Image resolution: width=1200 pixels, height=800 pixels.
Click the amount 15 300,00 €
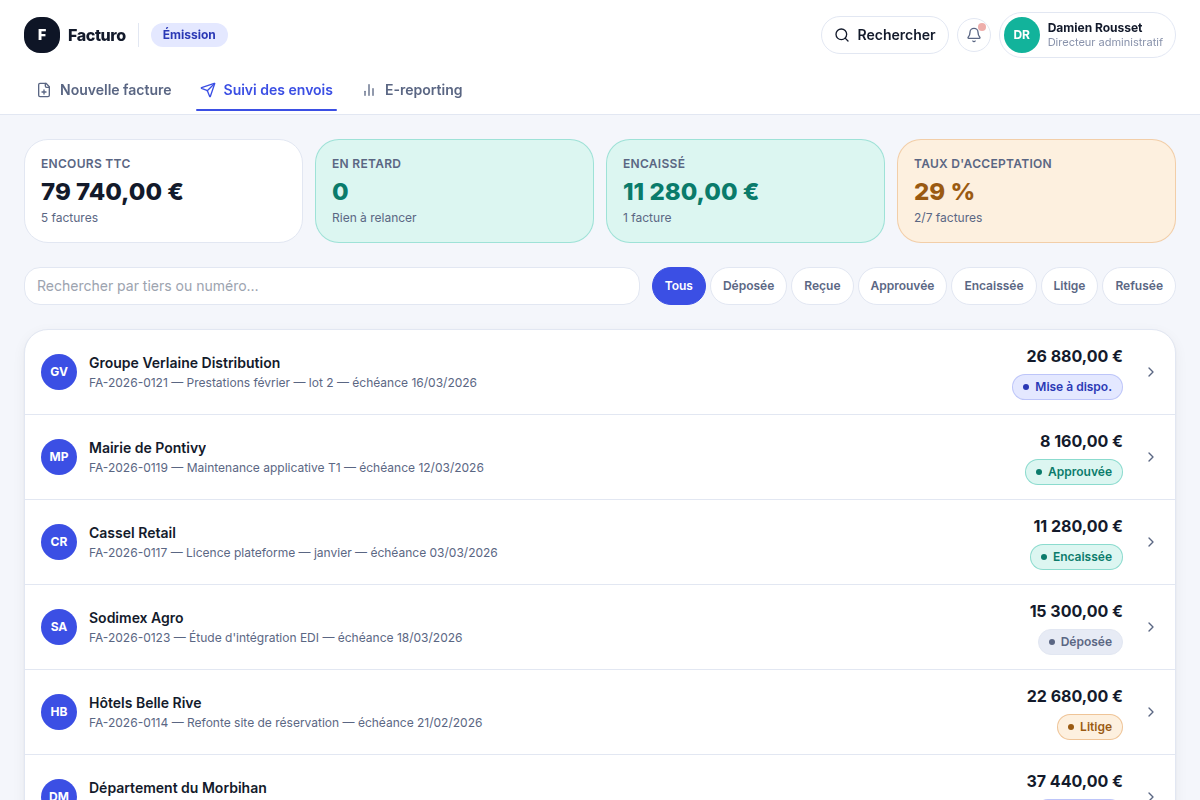(x=1076, y=611)
